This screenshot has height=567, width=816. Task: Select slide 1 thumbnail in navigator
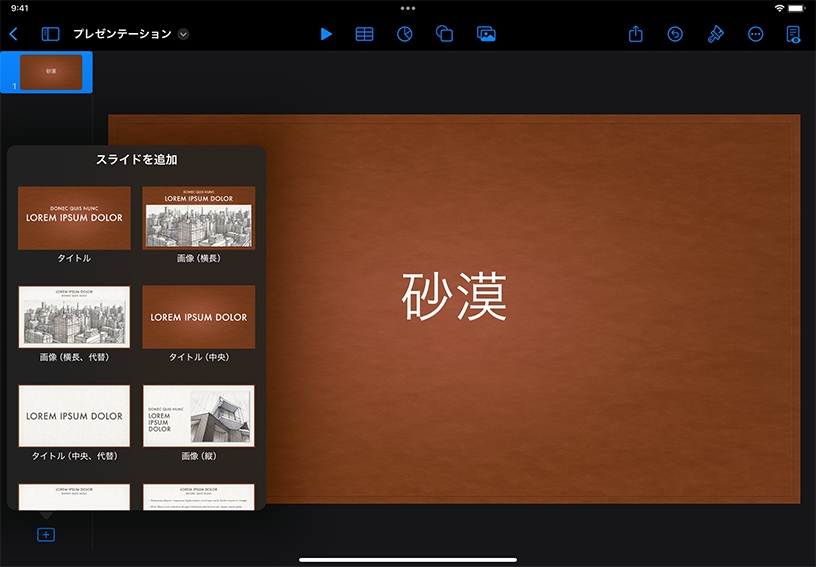click(x=51, y=72)
